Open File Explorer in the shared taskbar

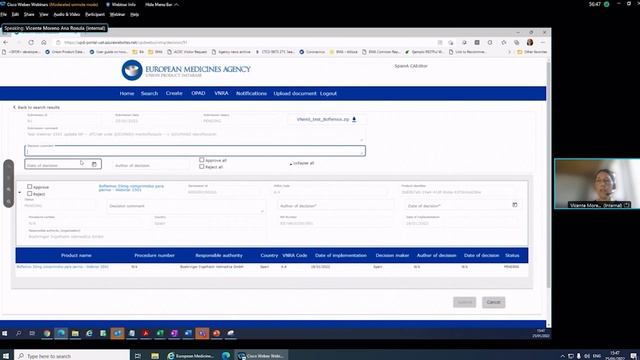[75, 333]
